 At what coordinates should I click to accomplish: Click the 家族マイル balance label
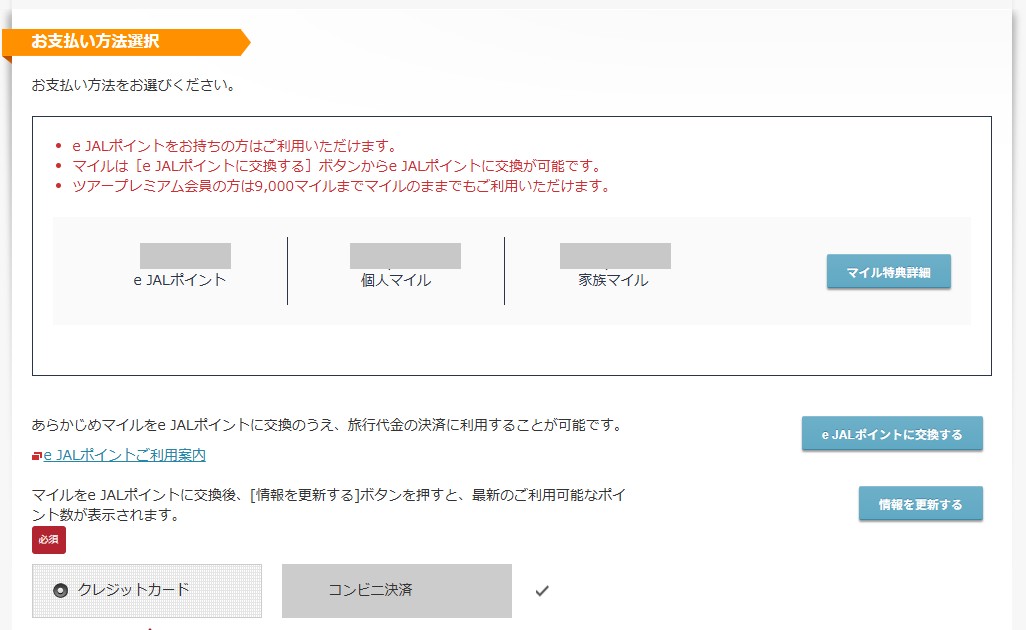(x=613, y=280)
